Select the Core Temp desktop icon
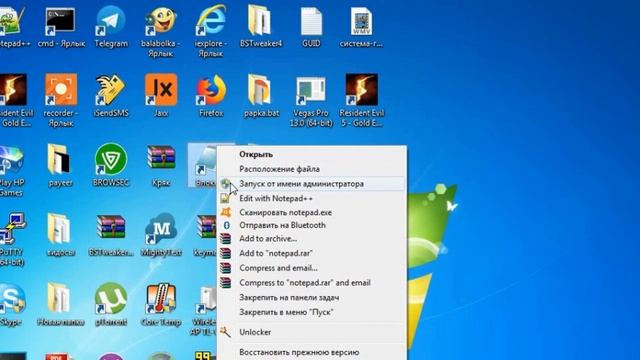 point(161,298)
